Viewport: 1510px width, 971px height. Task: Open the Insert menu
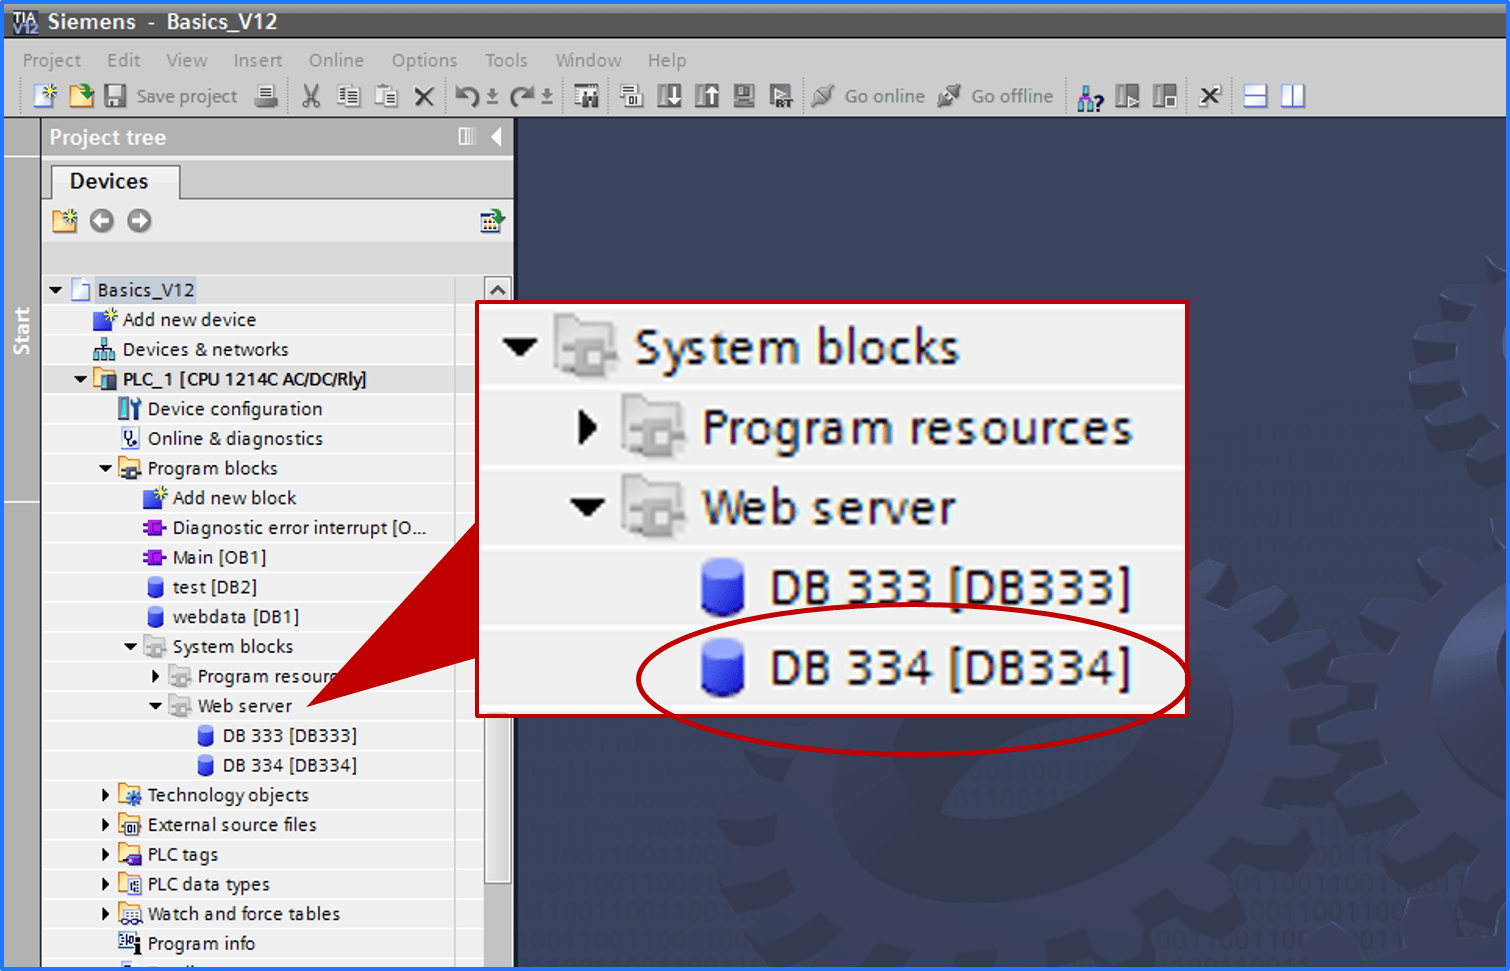(x=257, y=60)
